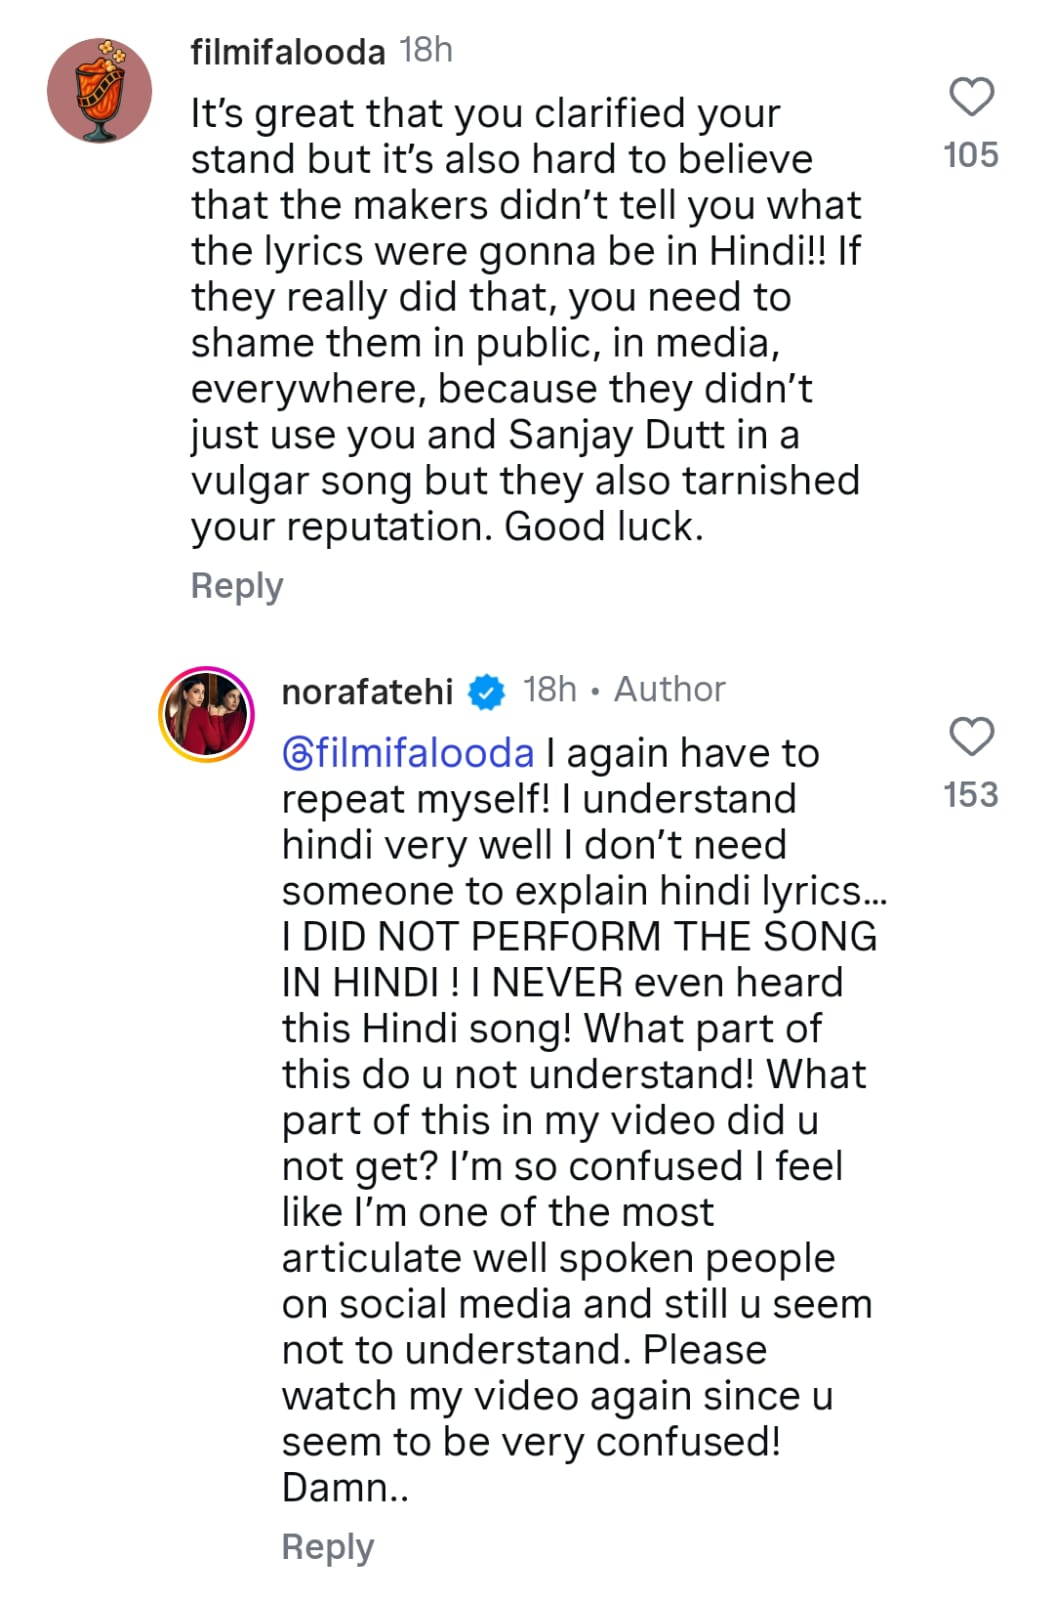The width and height of the screenshot is (1054, 1600).
Task: Click the 18h timestamp on filmifalooda's comment
Action: click(x=426, y=48)
